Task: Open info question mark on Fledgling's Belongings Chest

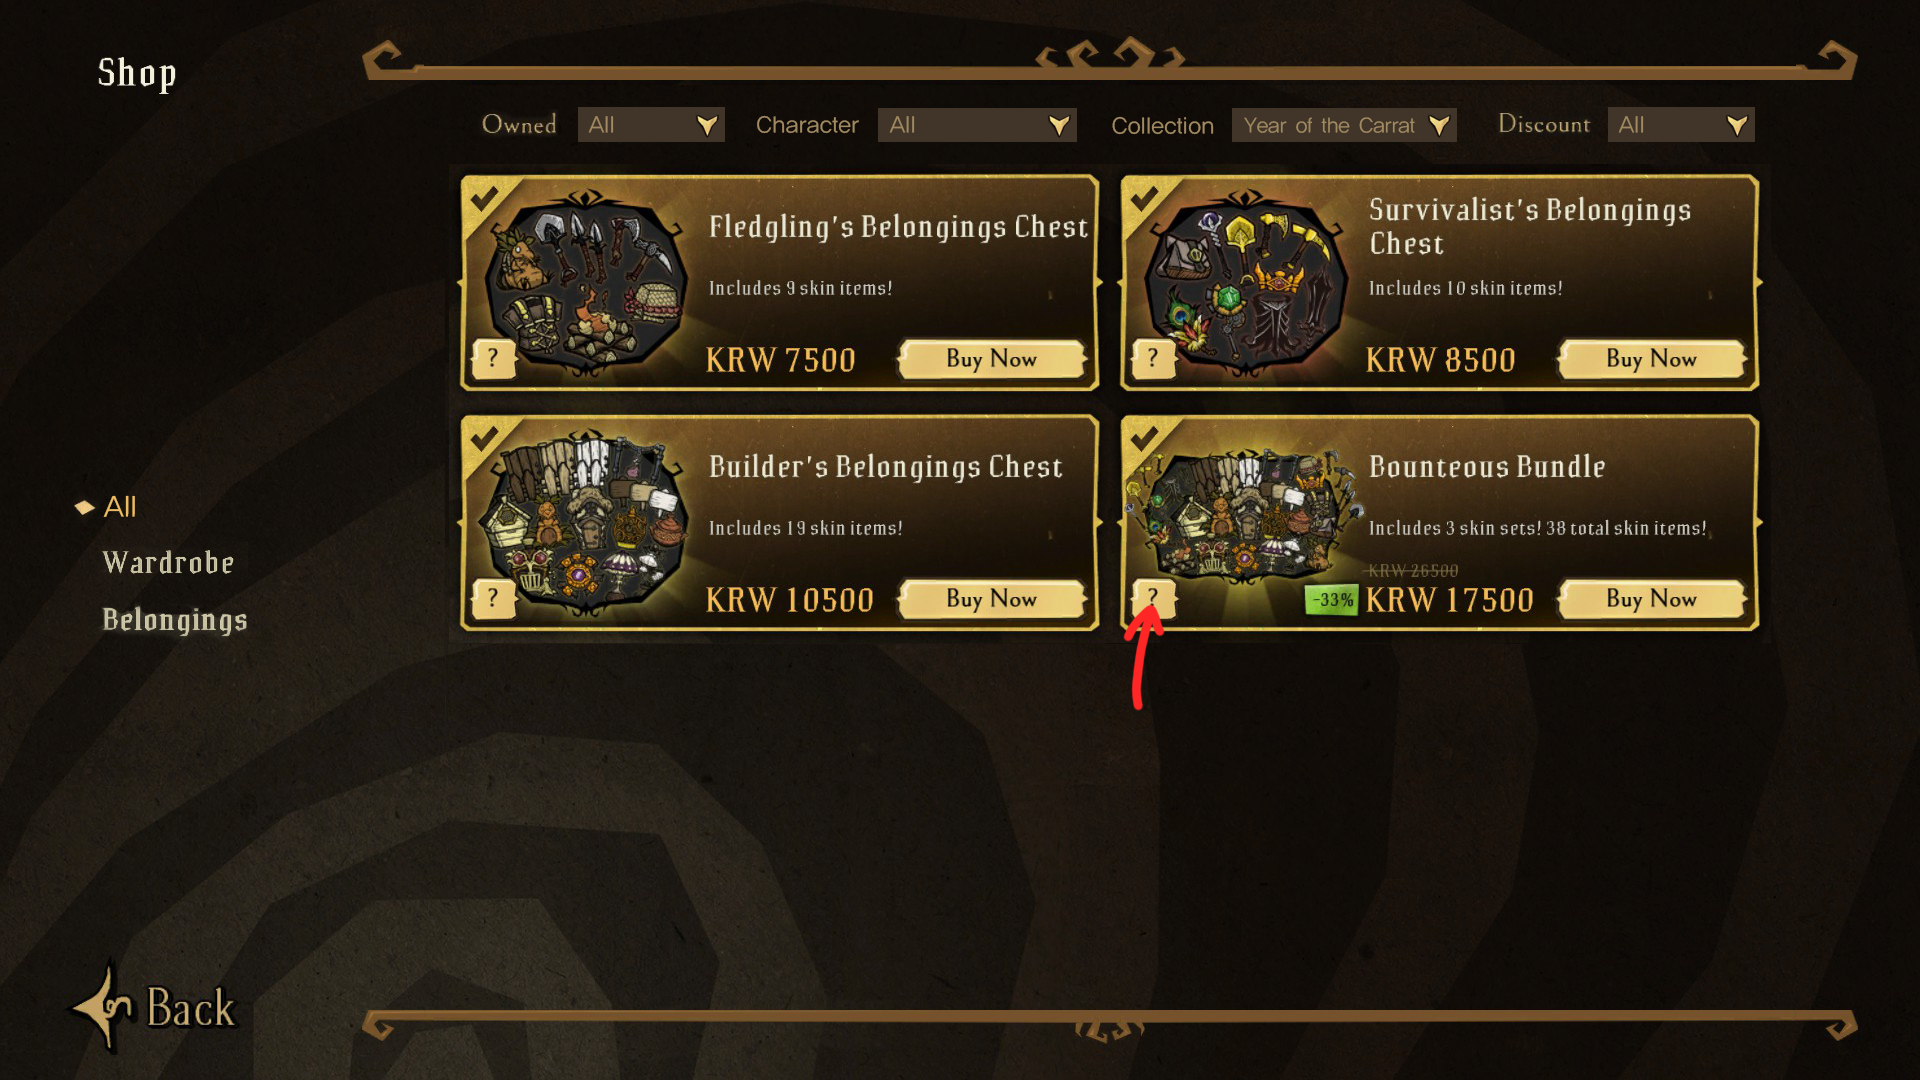Action: 493,358
